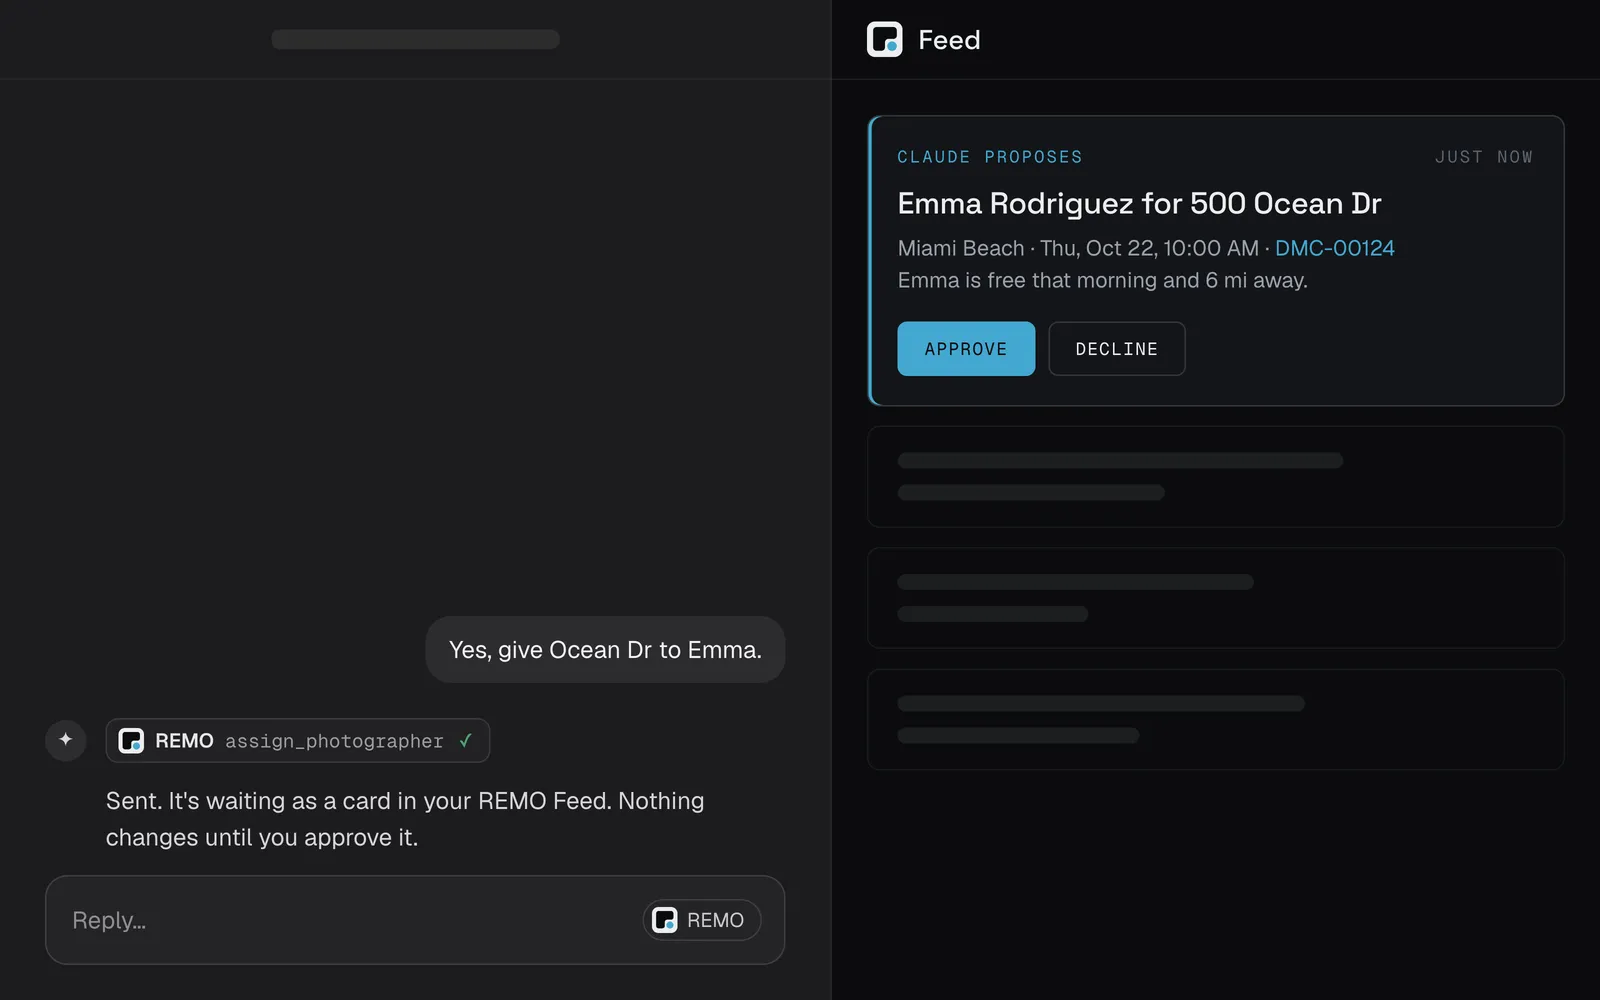This screenshot has height=1000, width=1600.
Task: Open the DMC-00124 link
Action: (x=1334, y=248)
